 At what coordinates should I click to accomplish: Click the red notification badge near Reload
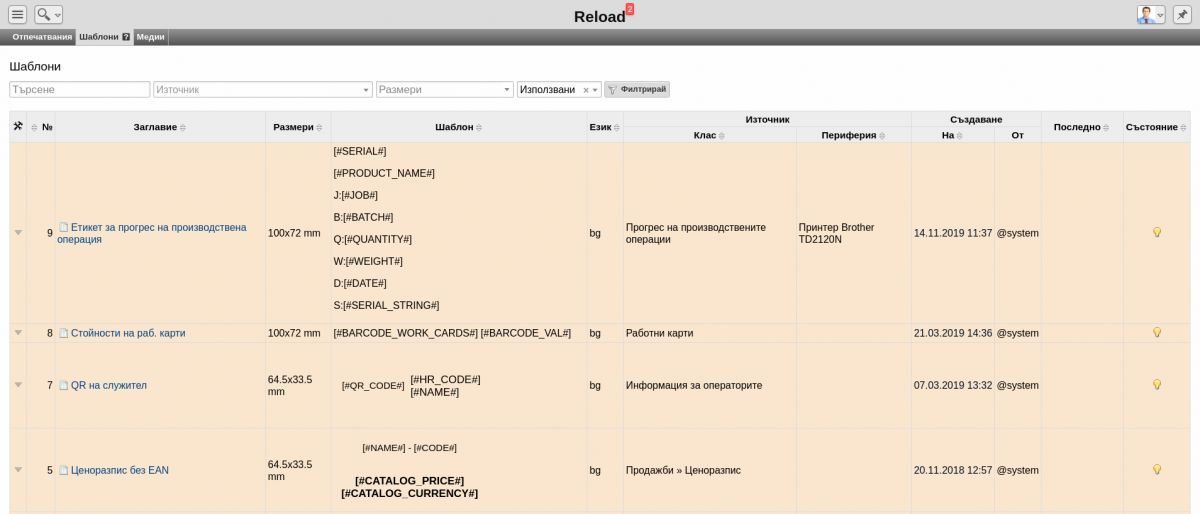(630, 9)
